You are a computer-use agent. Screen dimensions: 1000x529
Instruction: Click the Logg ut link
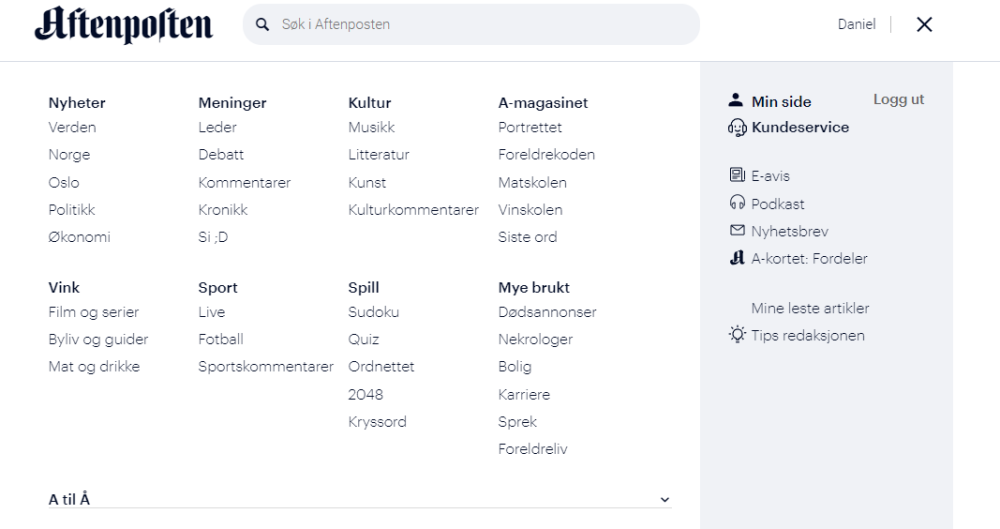click(x=898, y=100)
